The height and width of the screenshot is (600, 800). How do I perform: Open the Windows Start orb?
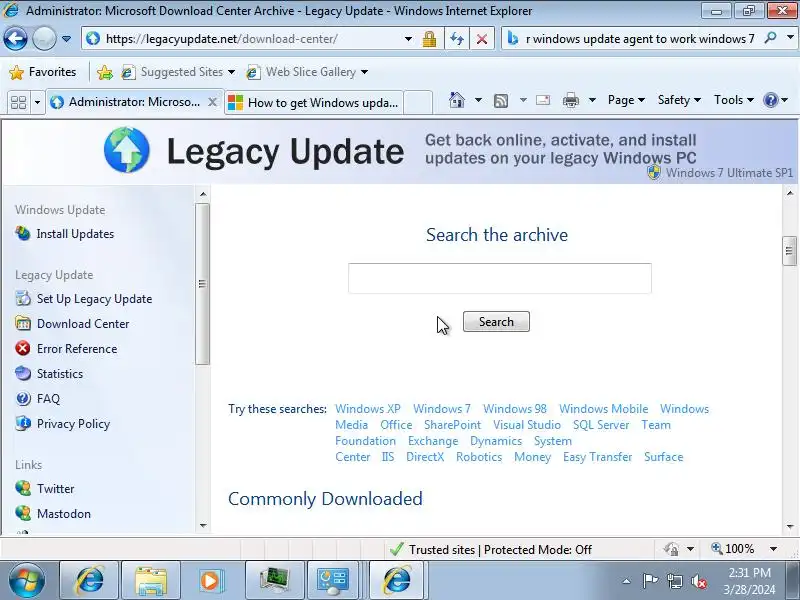coord(26,580)
